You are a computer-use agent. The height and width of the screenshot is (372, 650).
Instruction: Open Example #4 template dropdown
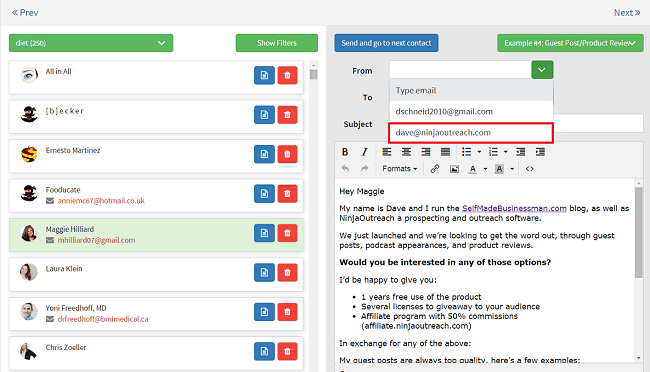(x=570, y=43)
